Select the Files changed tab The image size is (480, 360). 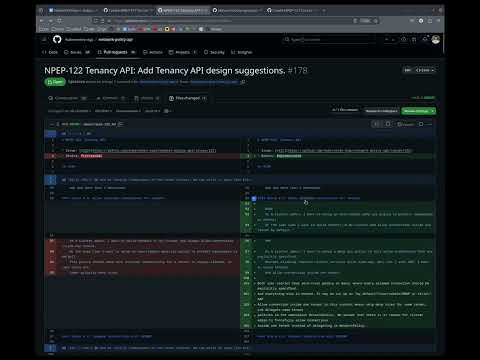pyautogui.click(x=188, y=98)
